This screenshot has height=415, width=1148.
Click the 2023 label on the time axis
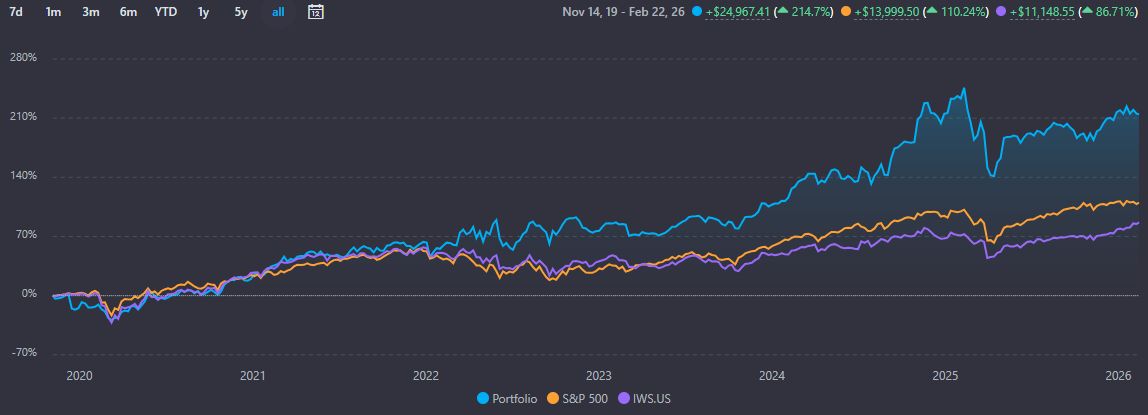point(598,376)
